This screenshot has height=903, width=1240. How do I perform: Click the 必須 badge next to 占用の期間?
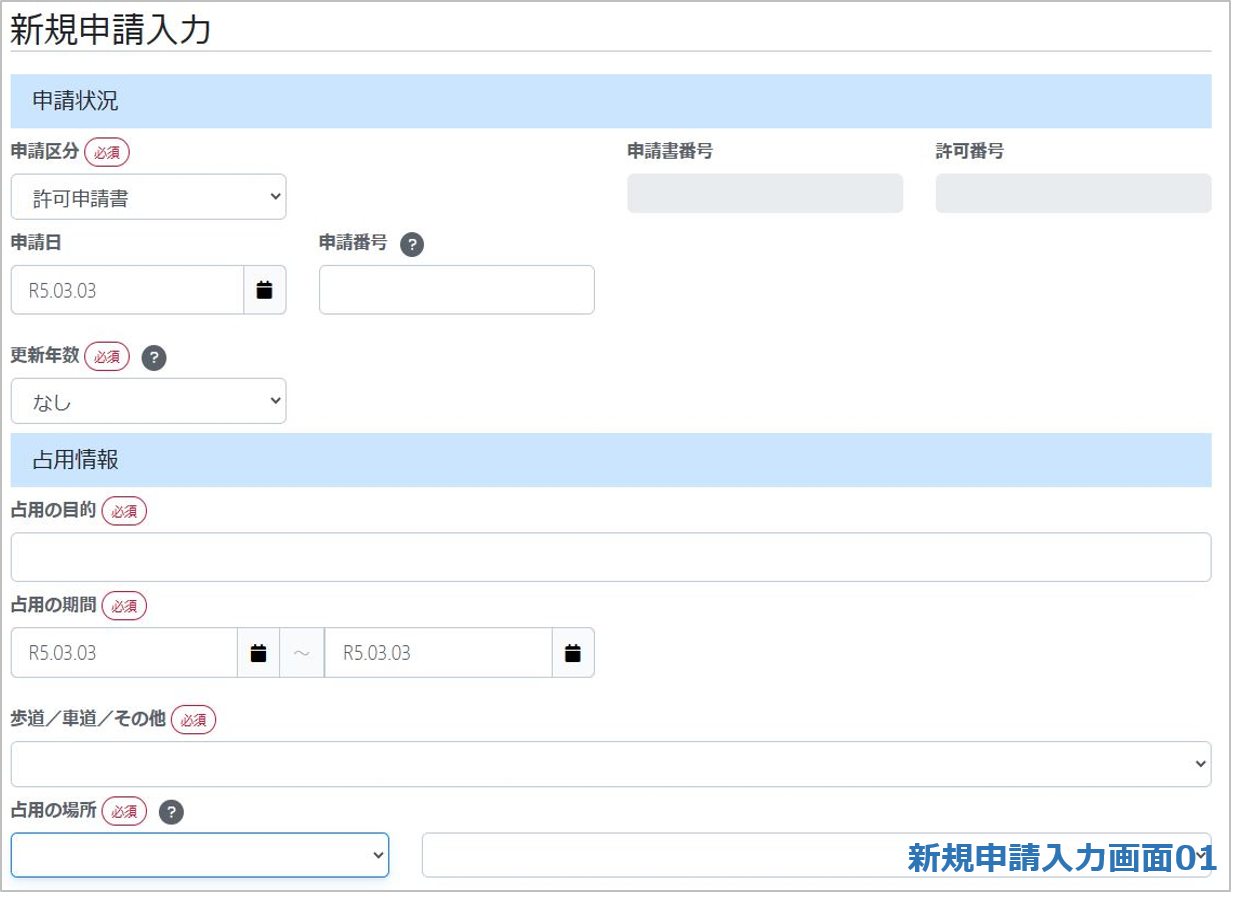coord(124,606)
